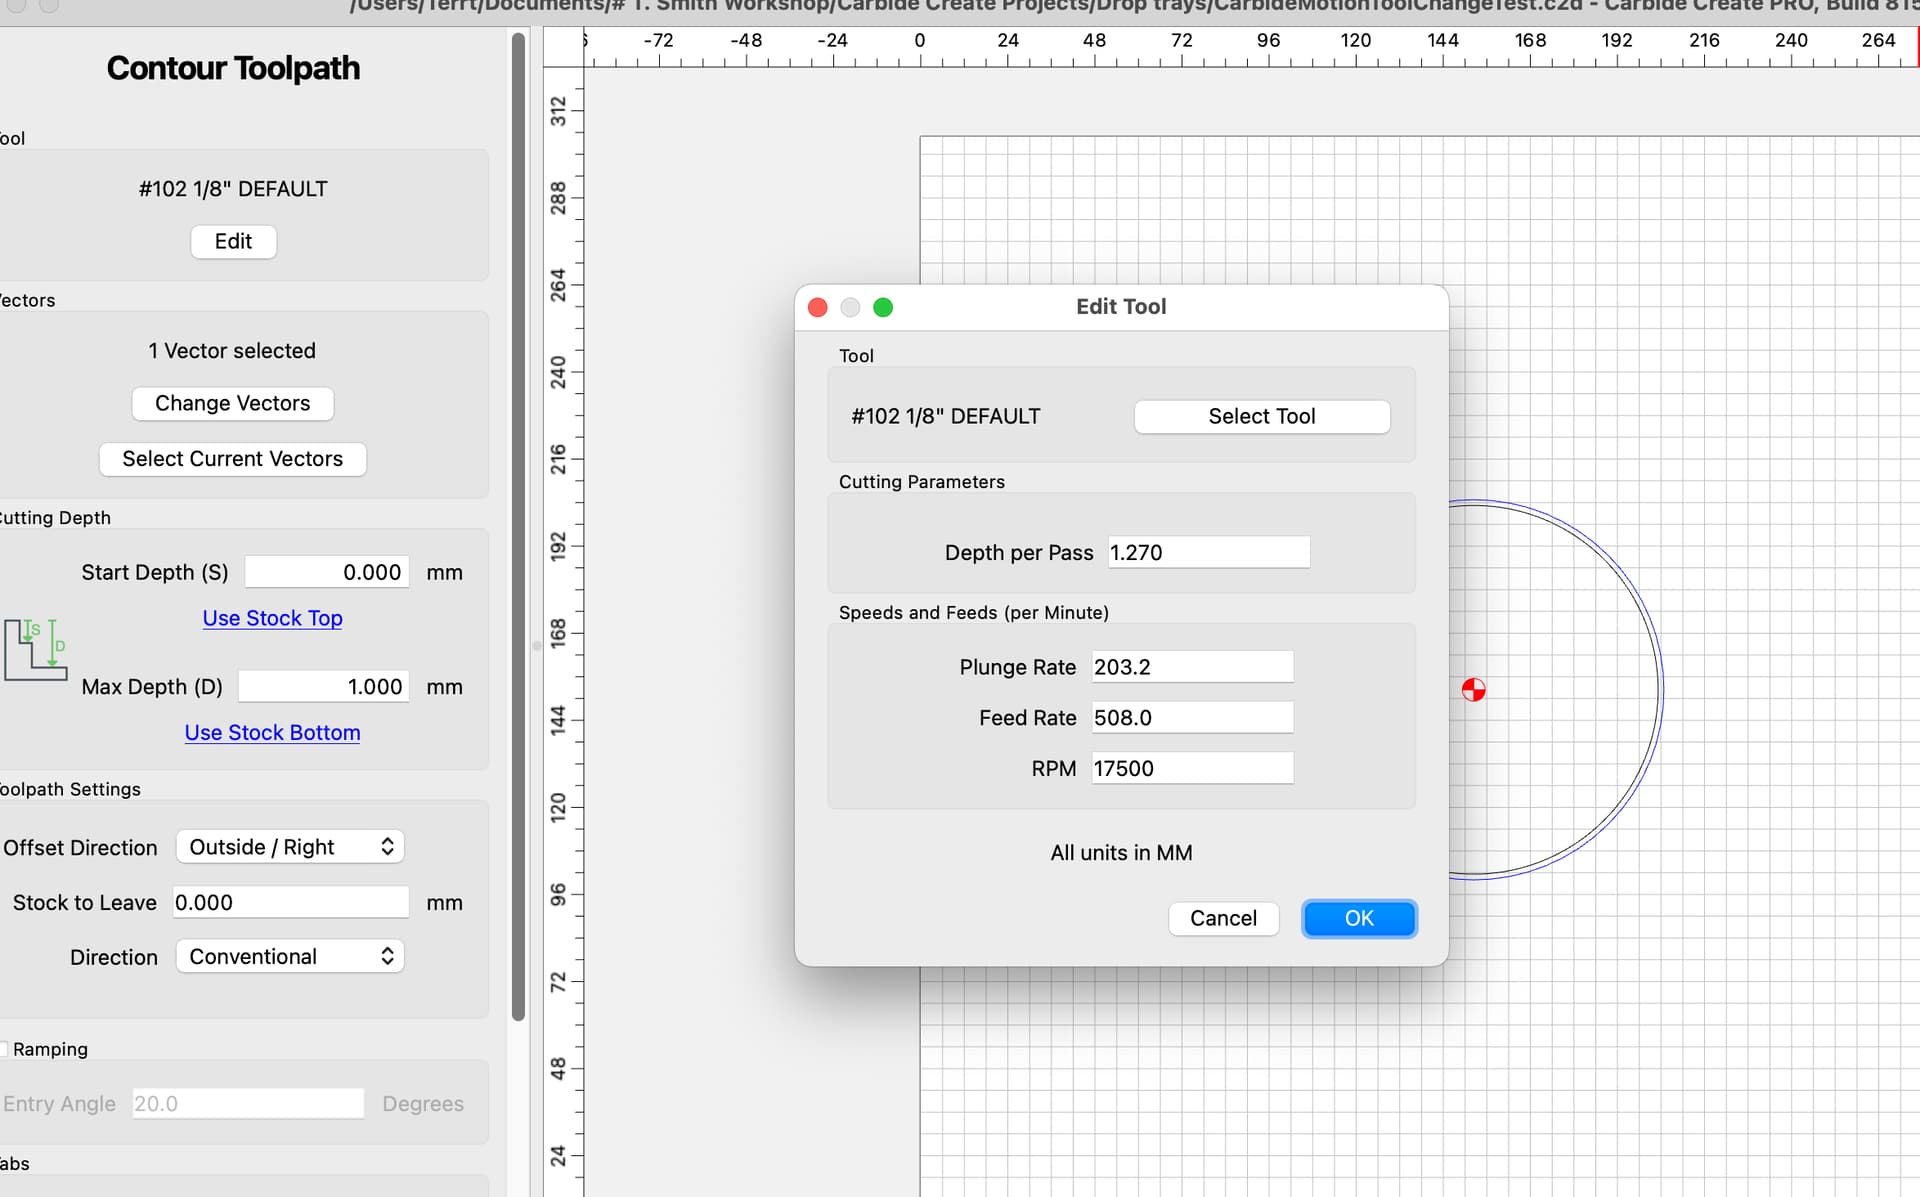The height and width of the screenshot is (1197, 1920).
Task: Click the Entry Angle field
Action: point(248,1103)
